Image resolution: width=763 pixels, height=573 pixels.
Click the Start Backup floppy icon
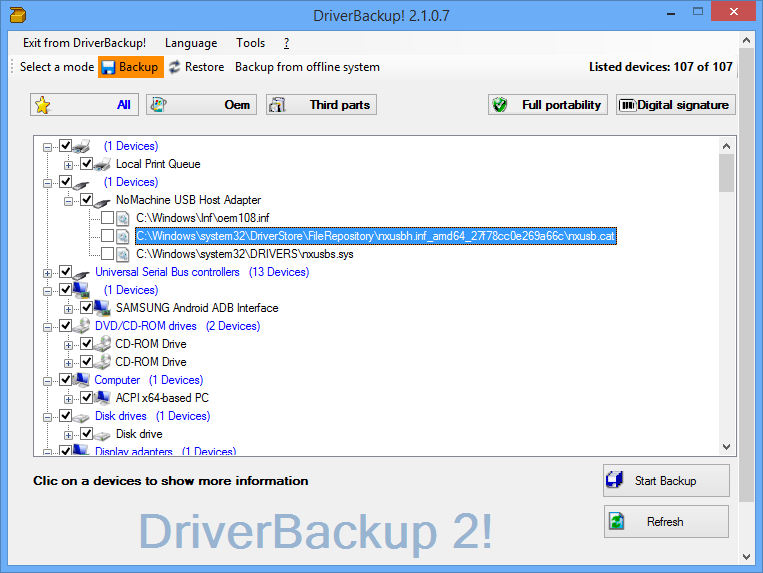point(615,480)
